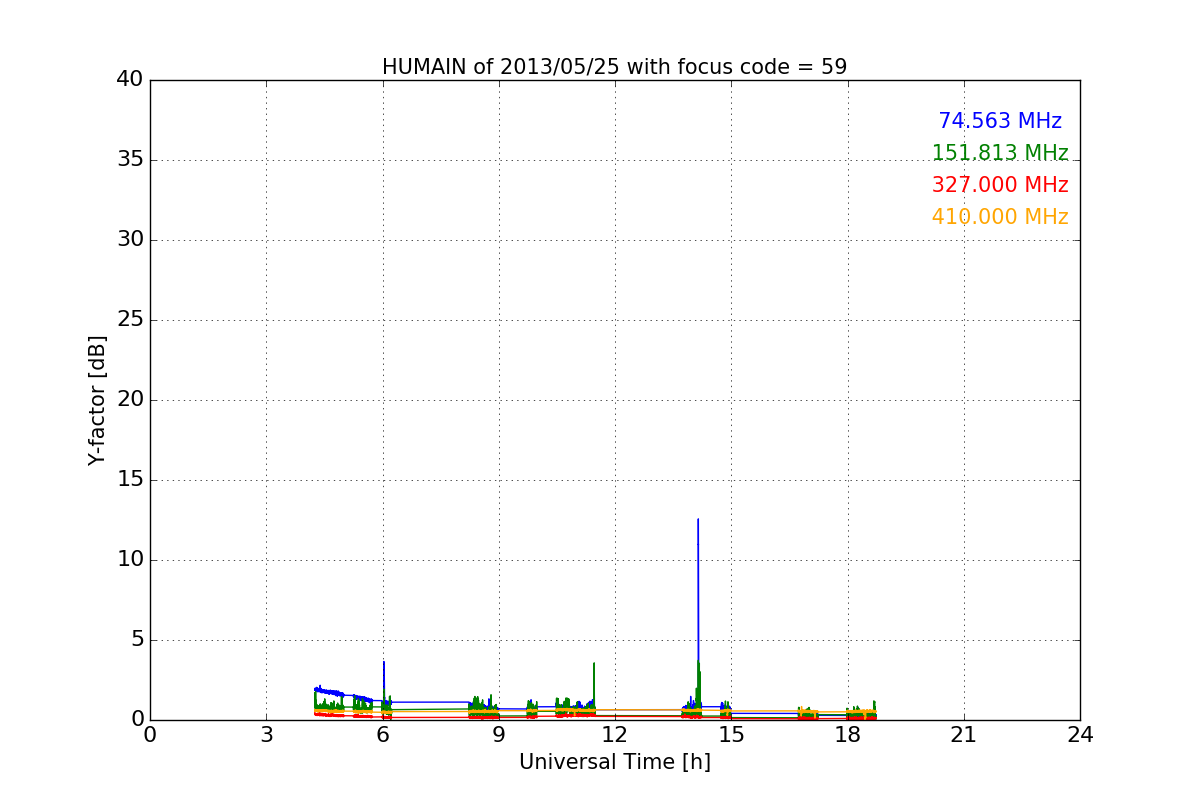The height and width of the screenshot is (800, 1200).
Task: Click y-axis tick label 30
Action: click(130, 239)
